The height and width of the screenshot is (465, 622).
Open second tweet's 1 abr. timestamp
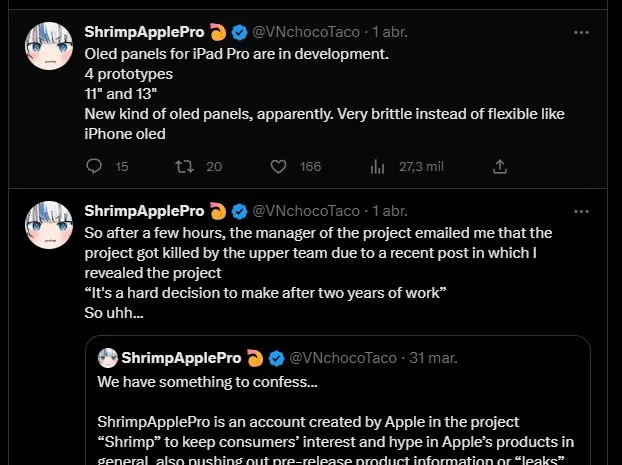coord(390,211)
